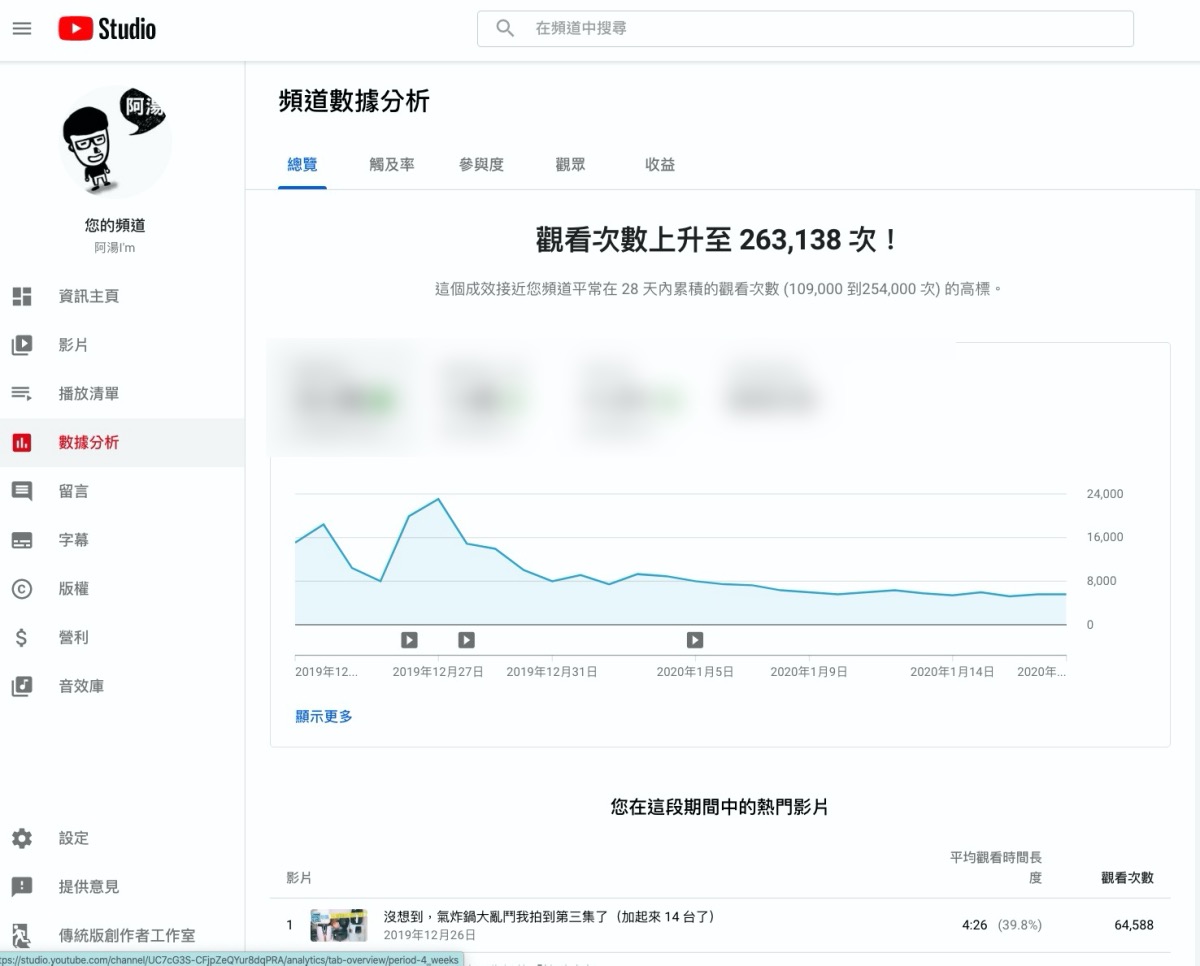Click the 留言 comments icon

[x=22, y=491]
